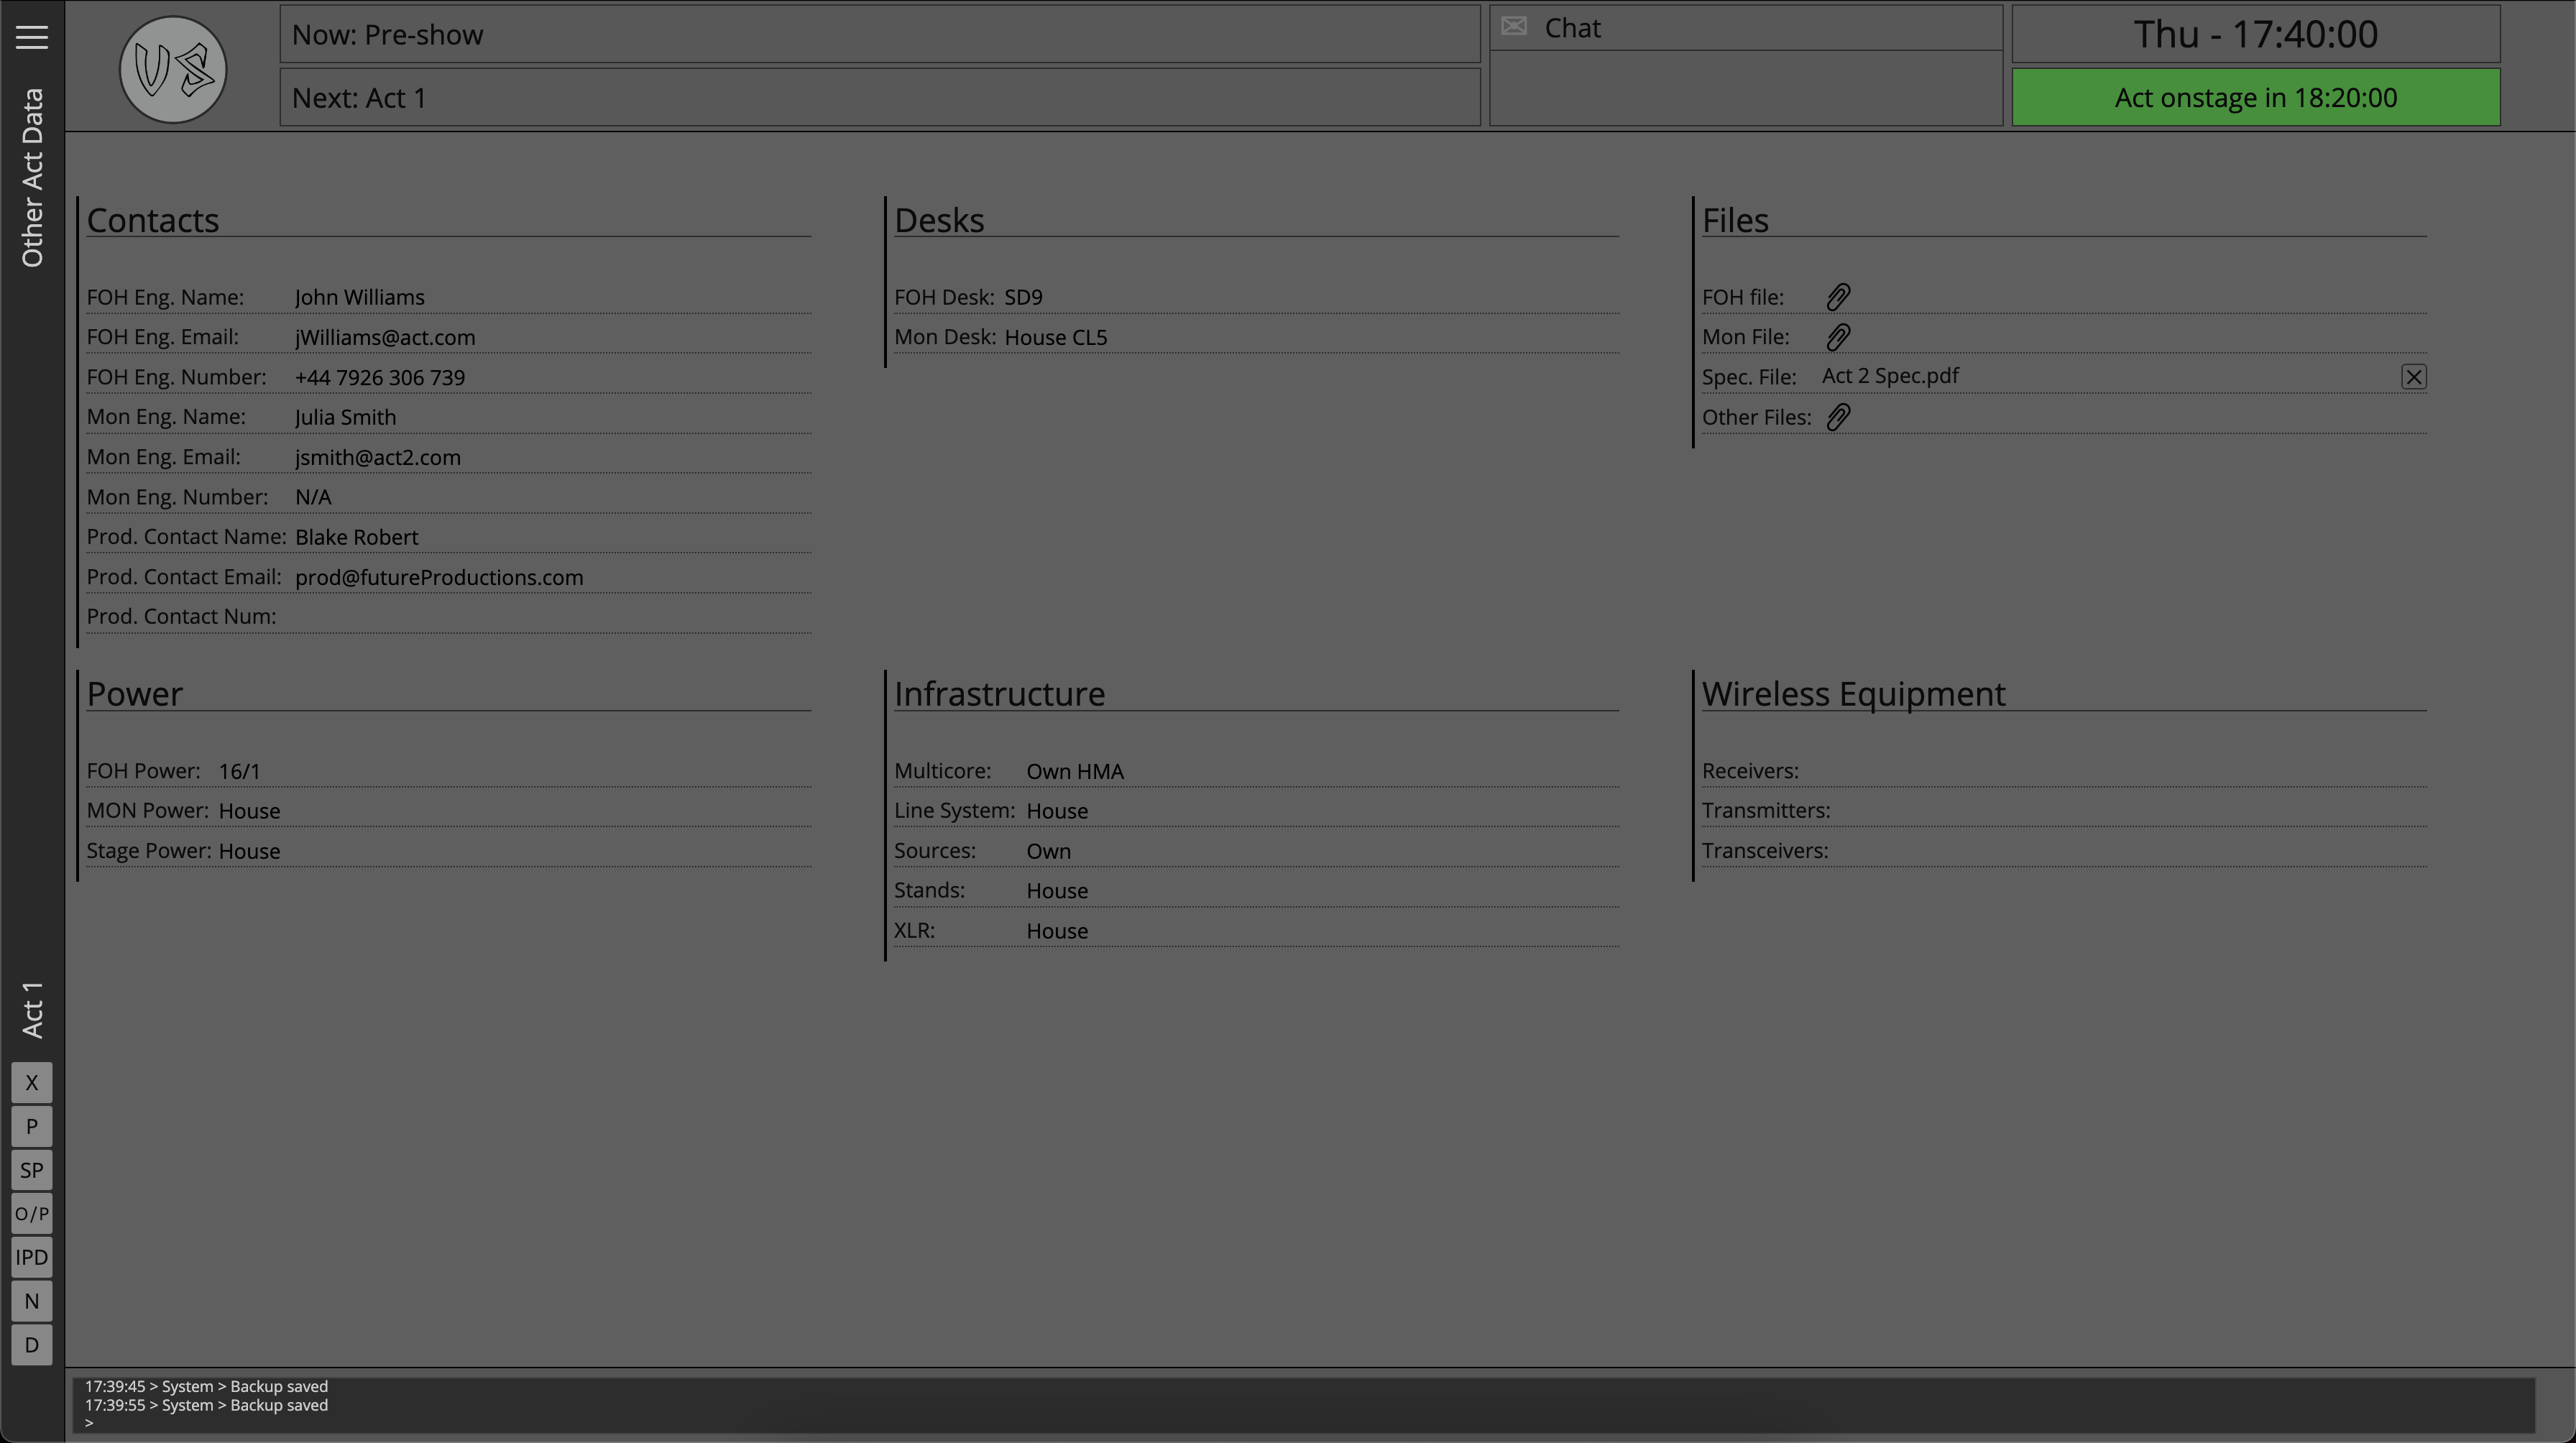Edit Stage Power value House
2576x1443 pixels.
click(249, 851)
